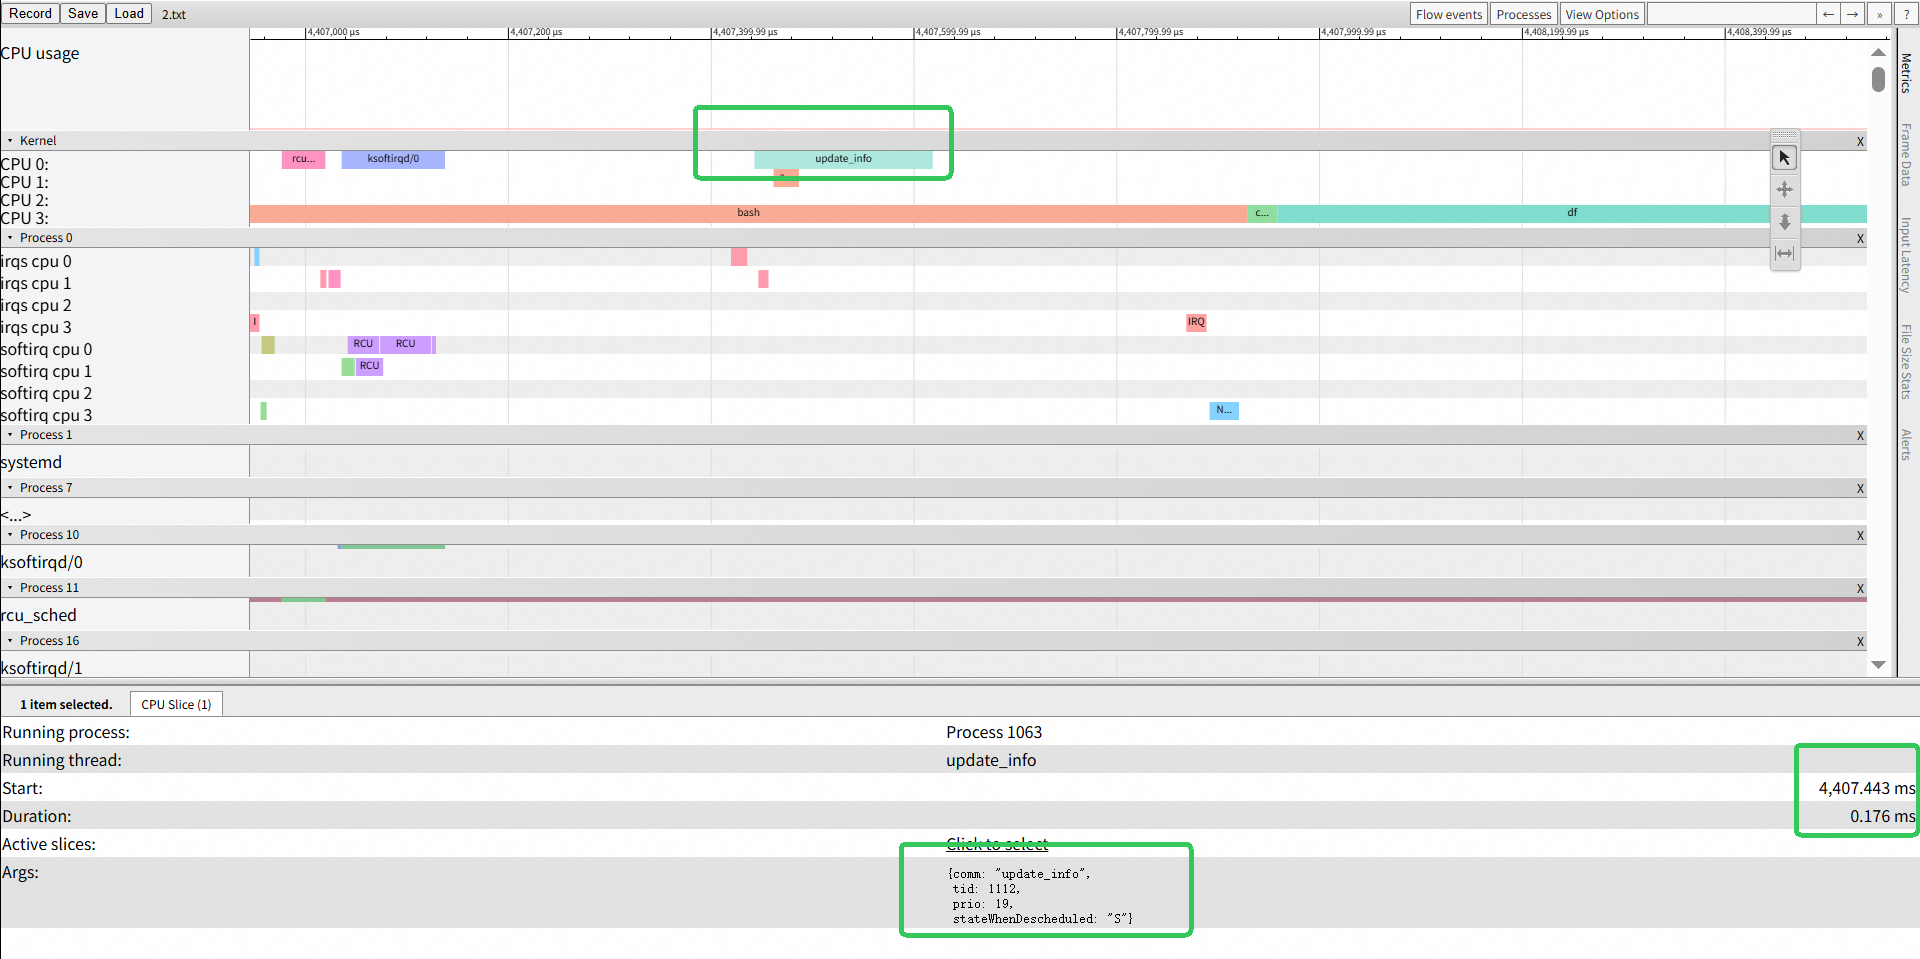Click the scroll up arrow
Viewport: 1920px width, 959px height.
1878,52
